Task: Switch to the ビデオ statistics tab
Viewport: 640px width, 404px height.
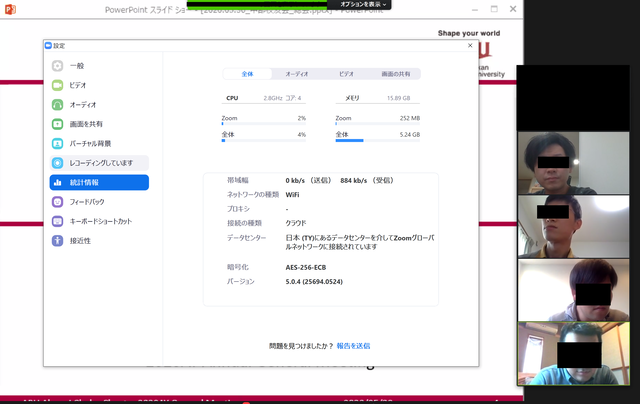Action: click(346, 74)
